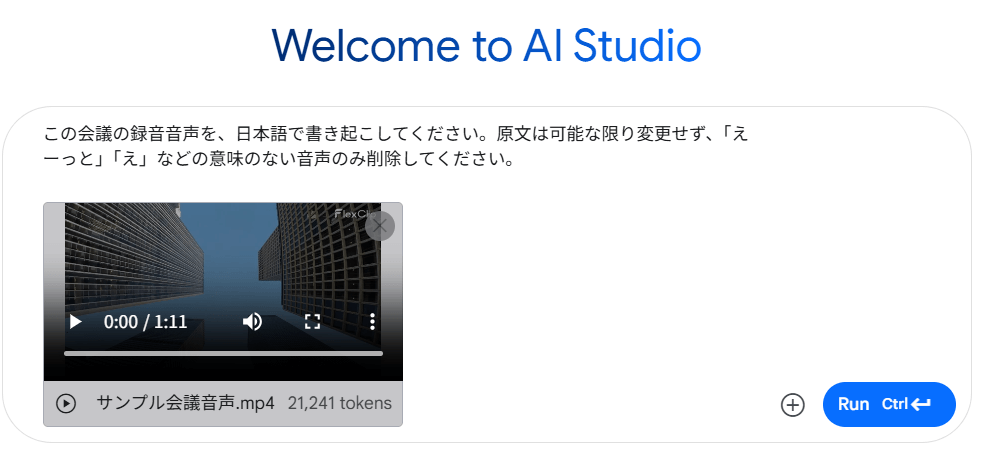Click the 21,241 tokens count
Viewport: 998px width, 460px height.
click(x=340, y=403)
